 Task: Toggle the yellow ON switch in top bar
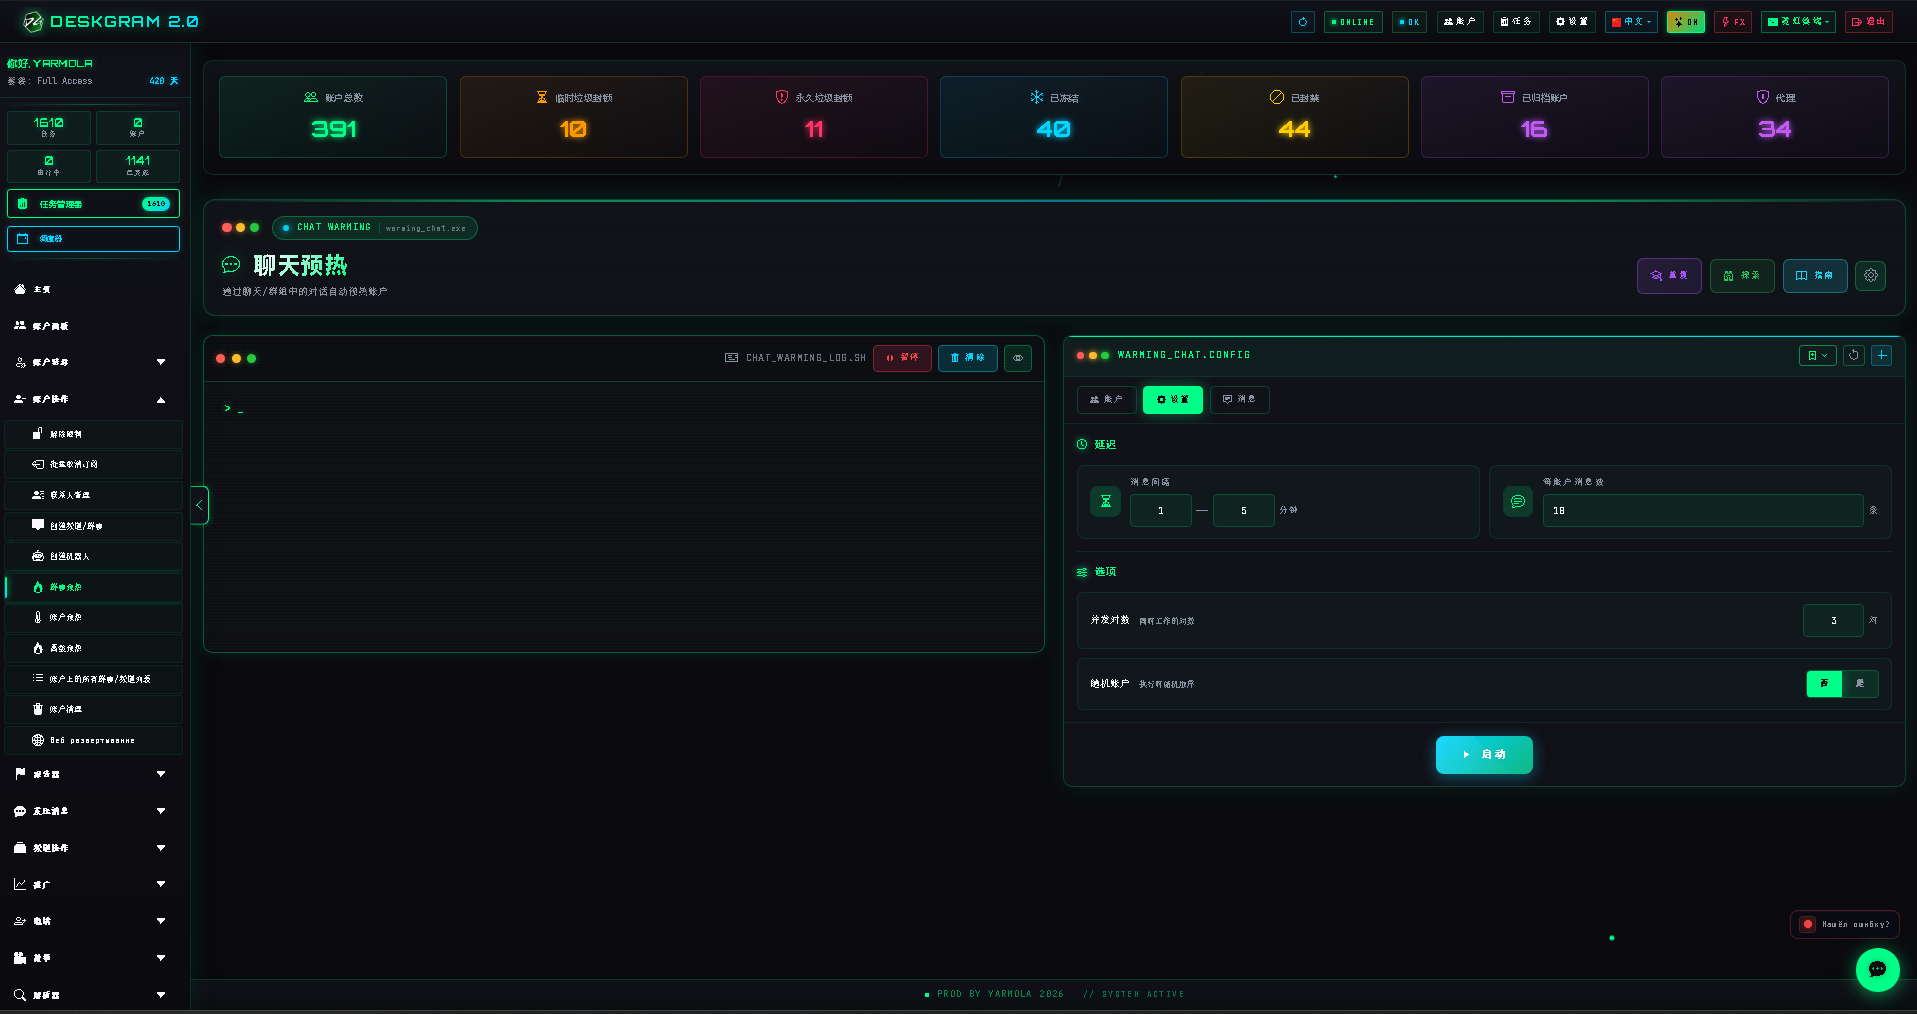(1685, 22)
